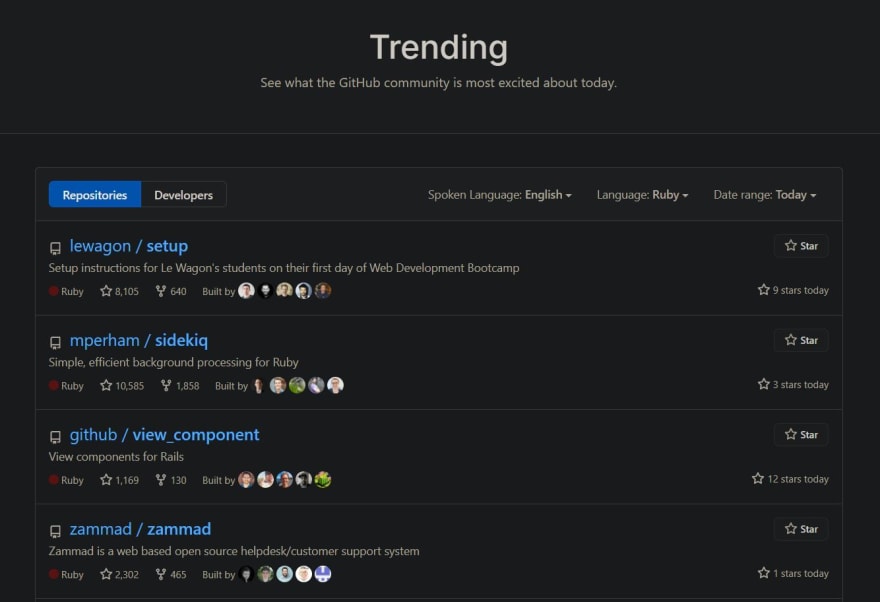Image resolution: width=880 pixels, height=602 pixels.
Task: Switch to the Developers tab
Action: coord(184,195)
